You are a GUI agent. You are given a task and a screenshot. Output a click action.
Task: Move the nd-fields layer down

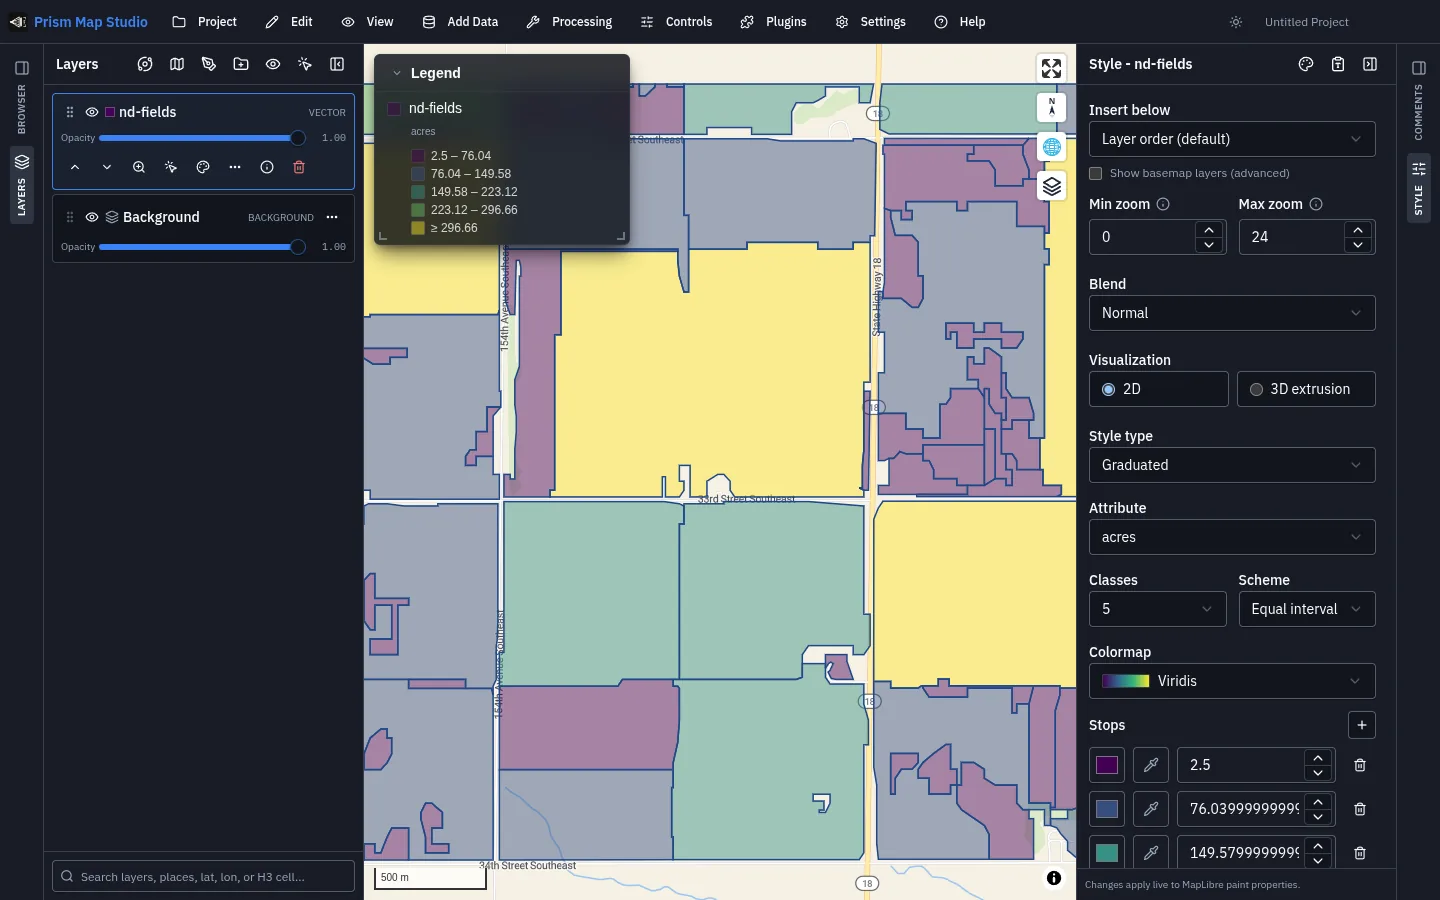pos(107,167)
